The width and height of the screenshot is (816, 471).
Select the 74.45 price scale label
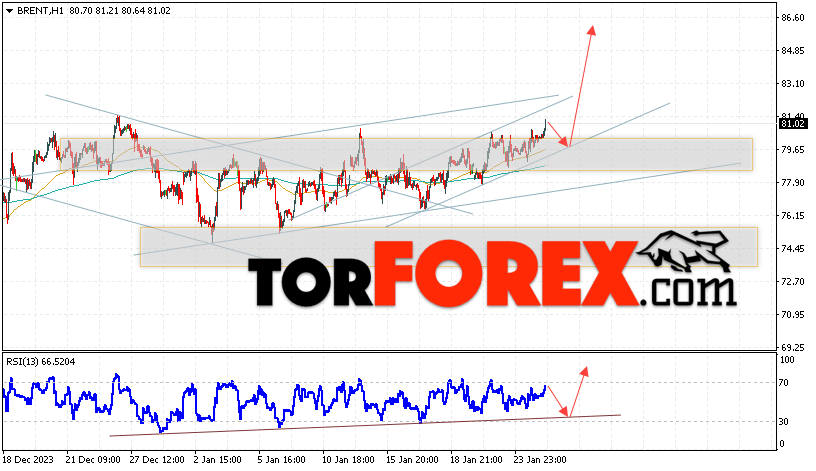793,248
